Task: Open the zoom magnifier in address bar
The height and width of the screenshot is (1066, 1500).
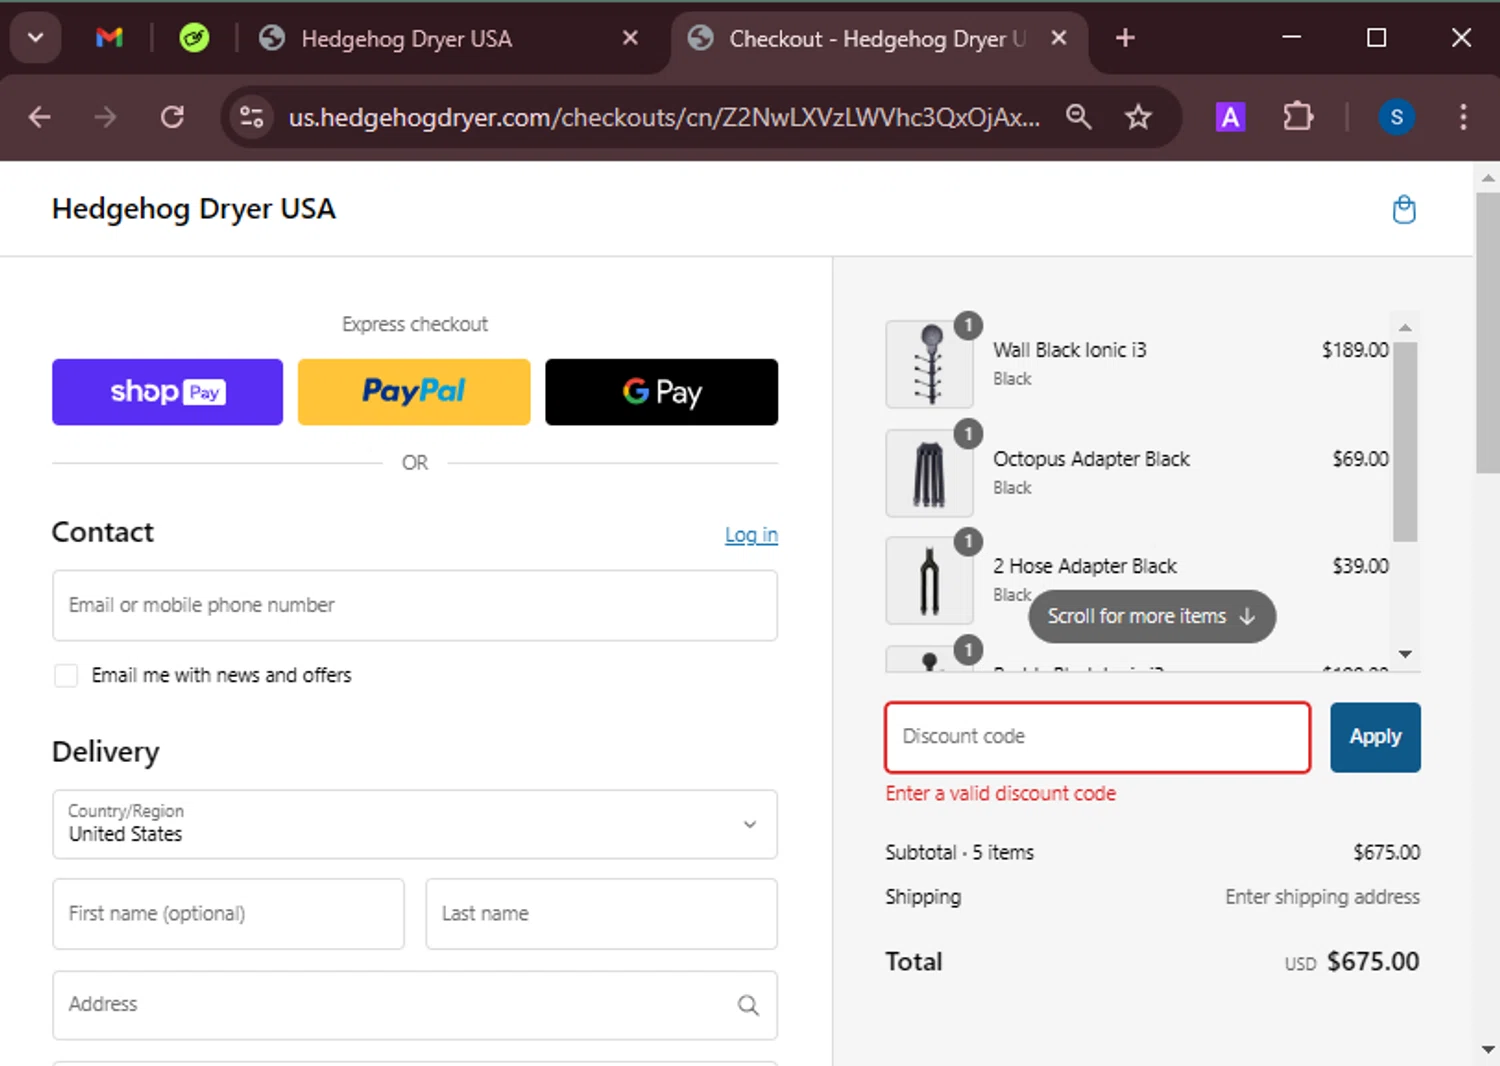Action: (1078, 117)
